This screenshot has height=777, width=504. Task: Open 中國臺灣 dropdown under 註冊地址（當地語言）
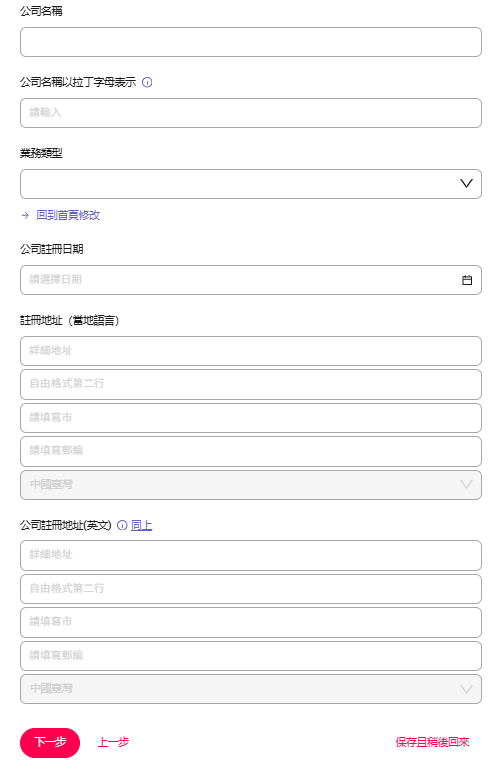(251, 485)
